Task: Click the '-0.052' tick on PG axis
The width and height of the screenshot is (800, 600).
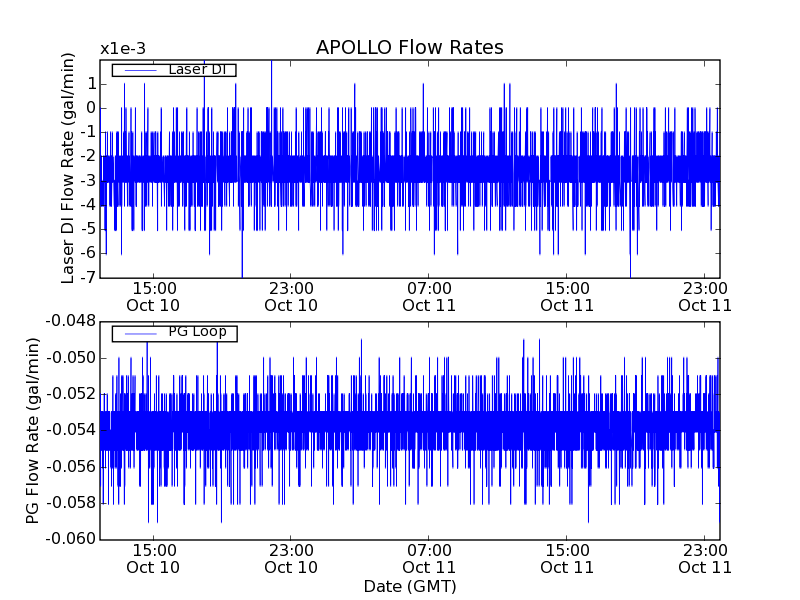Action: click(71, 394)
